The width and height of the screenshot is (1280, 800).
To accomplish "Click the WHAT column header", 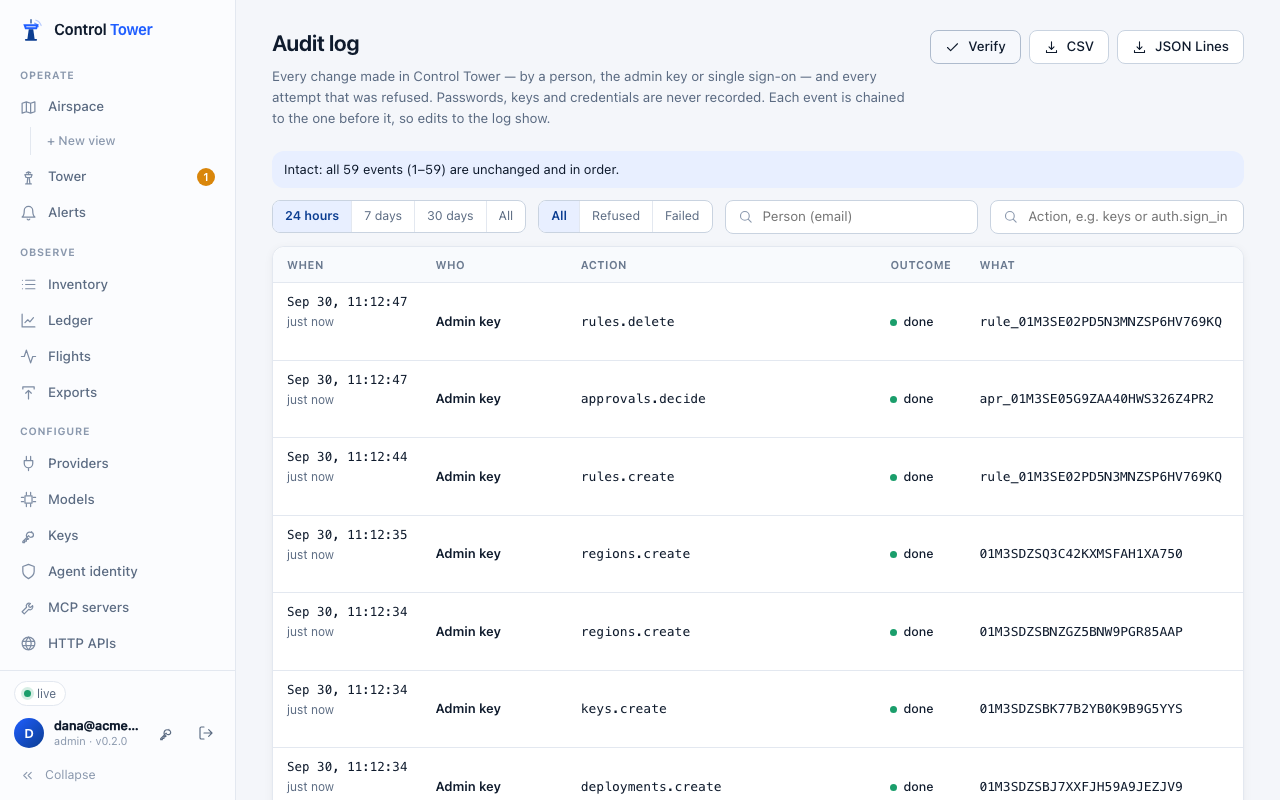I will [997, 266].
